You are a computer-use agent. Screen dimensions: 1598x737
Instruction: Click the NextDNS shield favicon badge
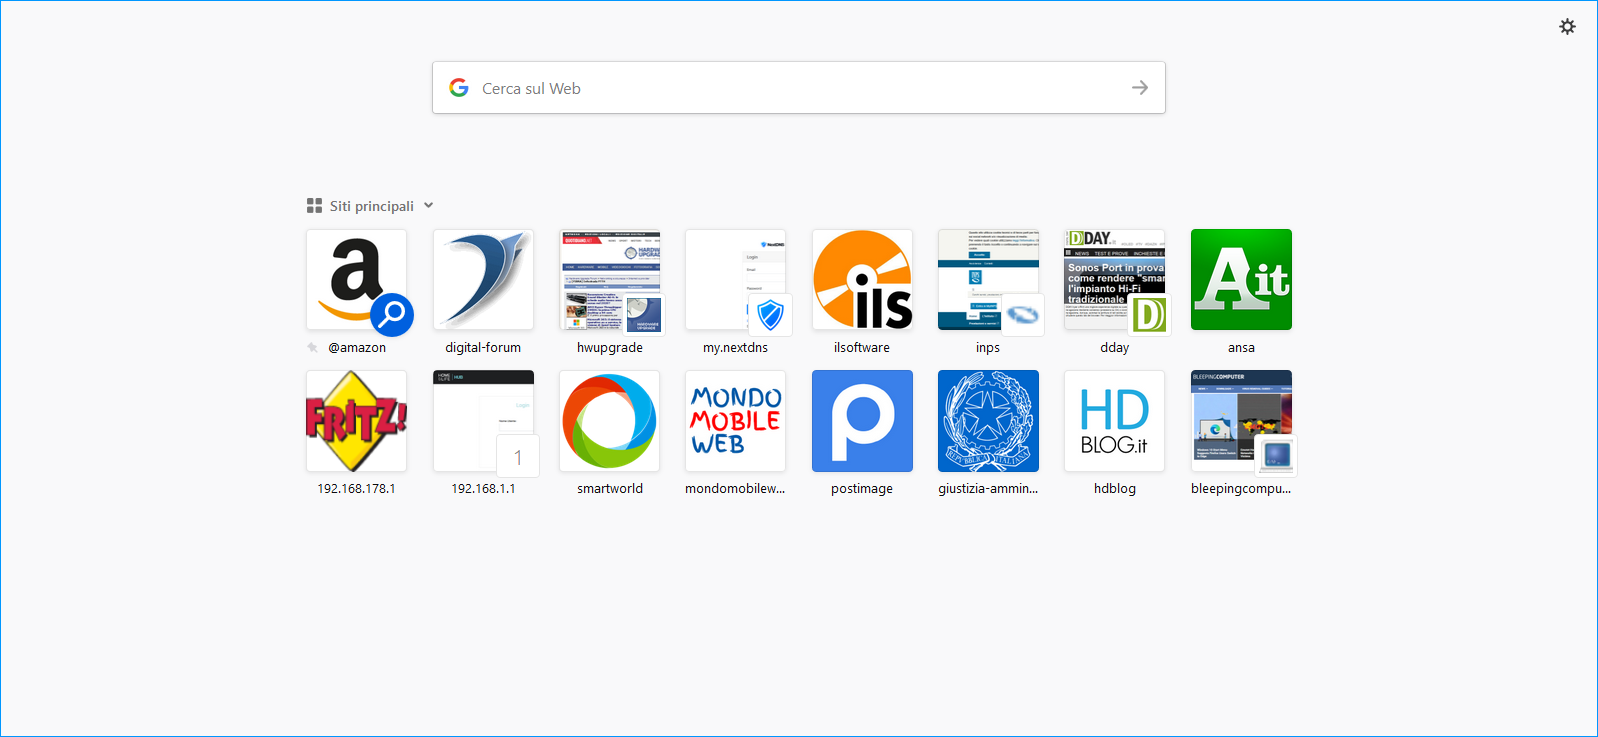770,315
